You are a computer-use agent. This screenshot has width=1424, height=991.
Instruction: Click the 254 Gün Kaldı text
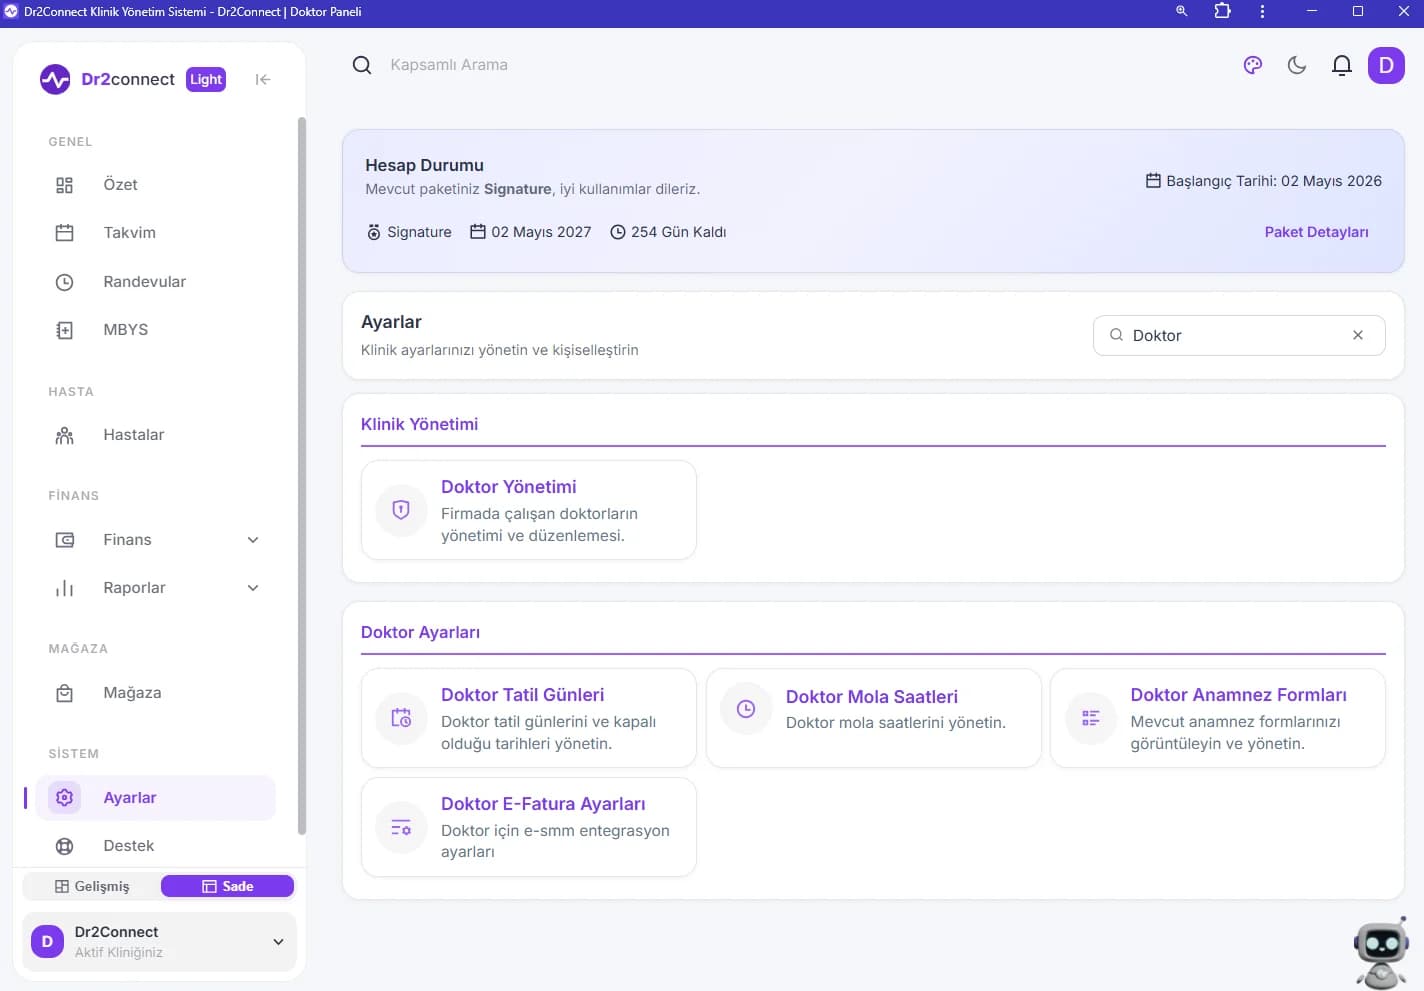(x=678, y=232)
